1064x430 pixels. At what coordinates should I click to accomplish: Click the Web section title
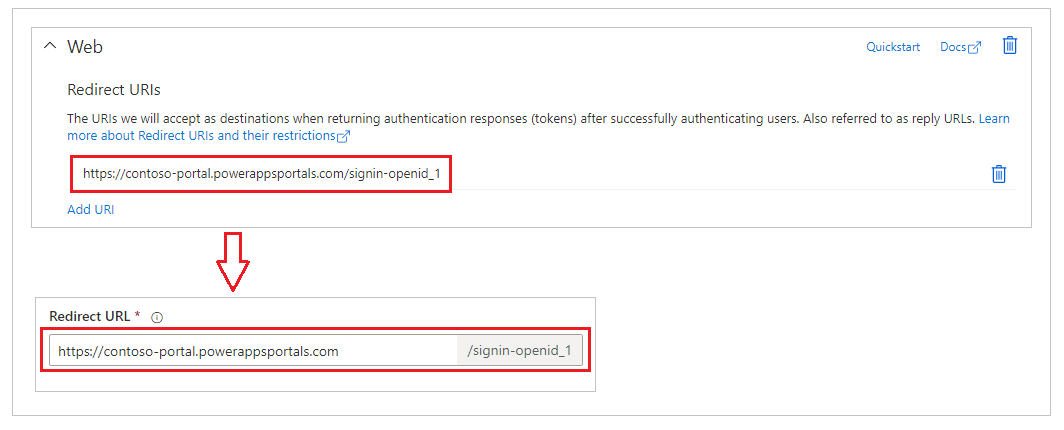tap(85, 47)
